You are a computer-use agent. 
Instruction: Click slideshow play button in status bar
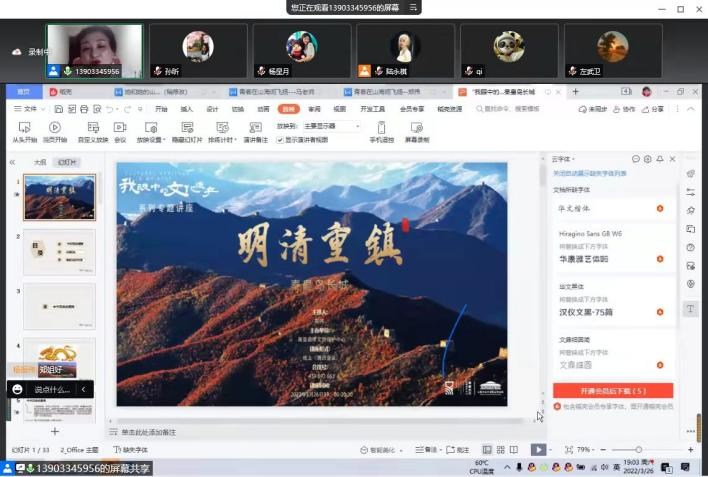point(538,450)
